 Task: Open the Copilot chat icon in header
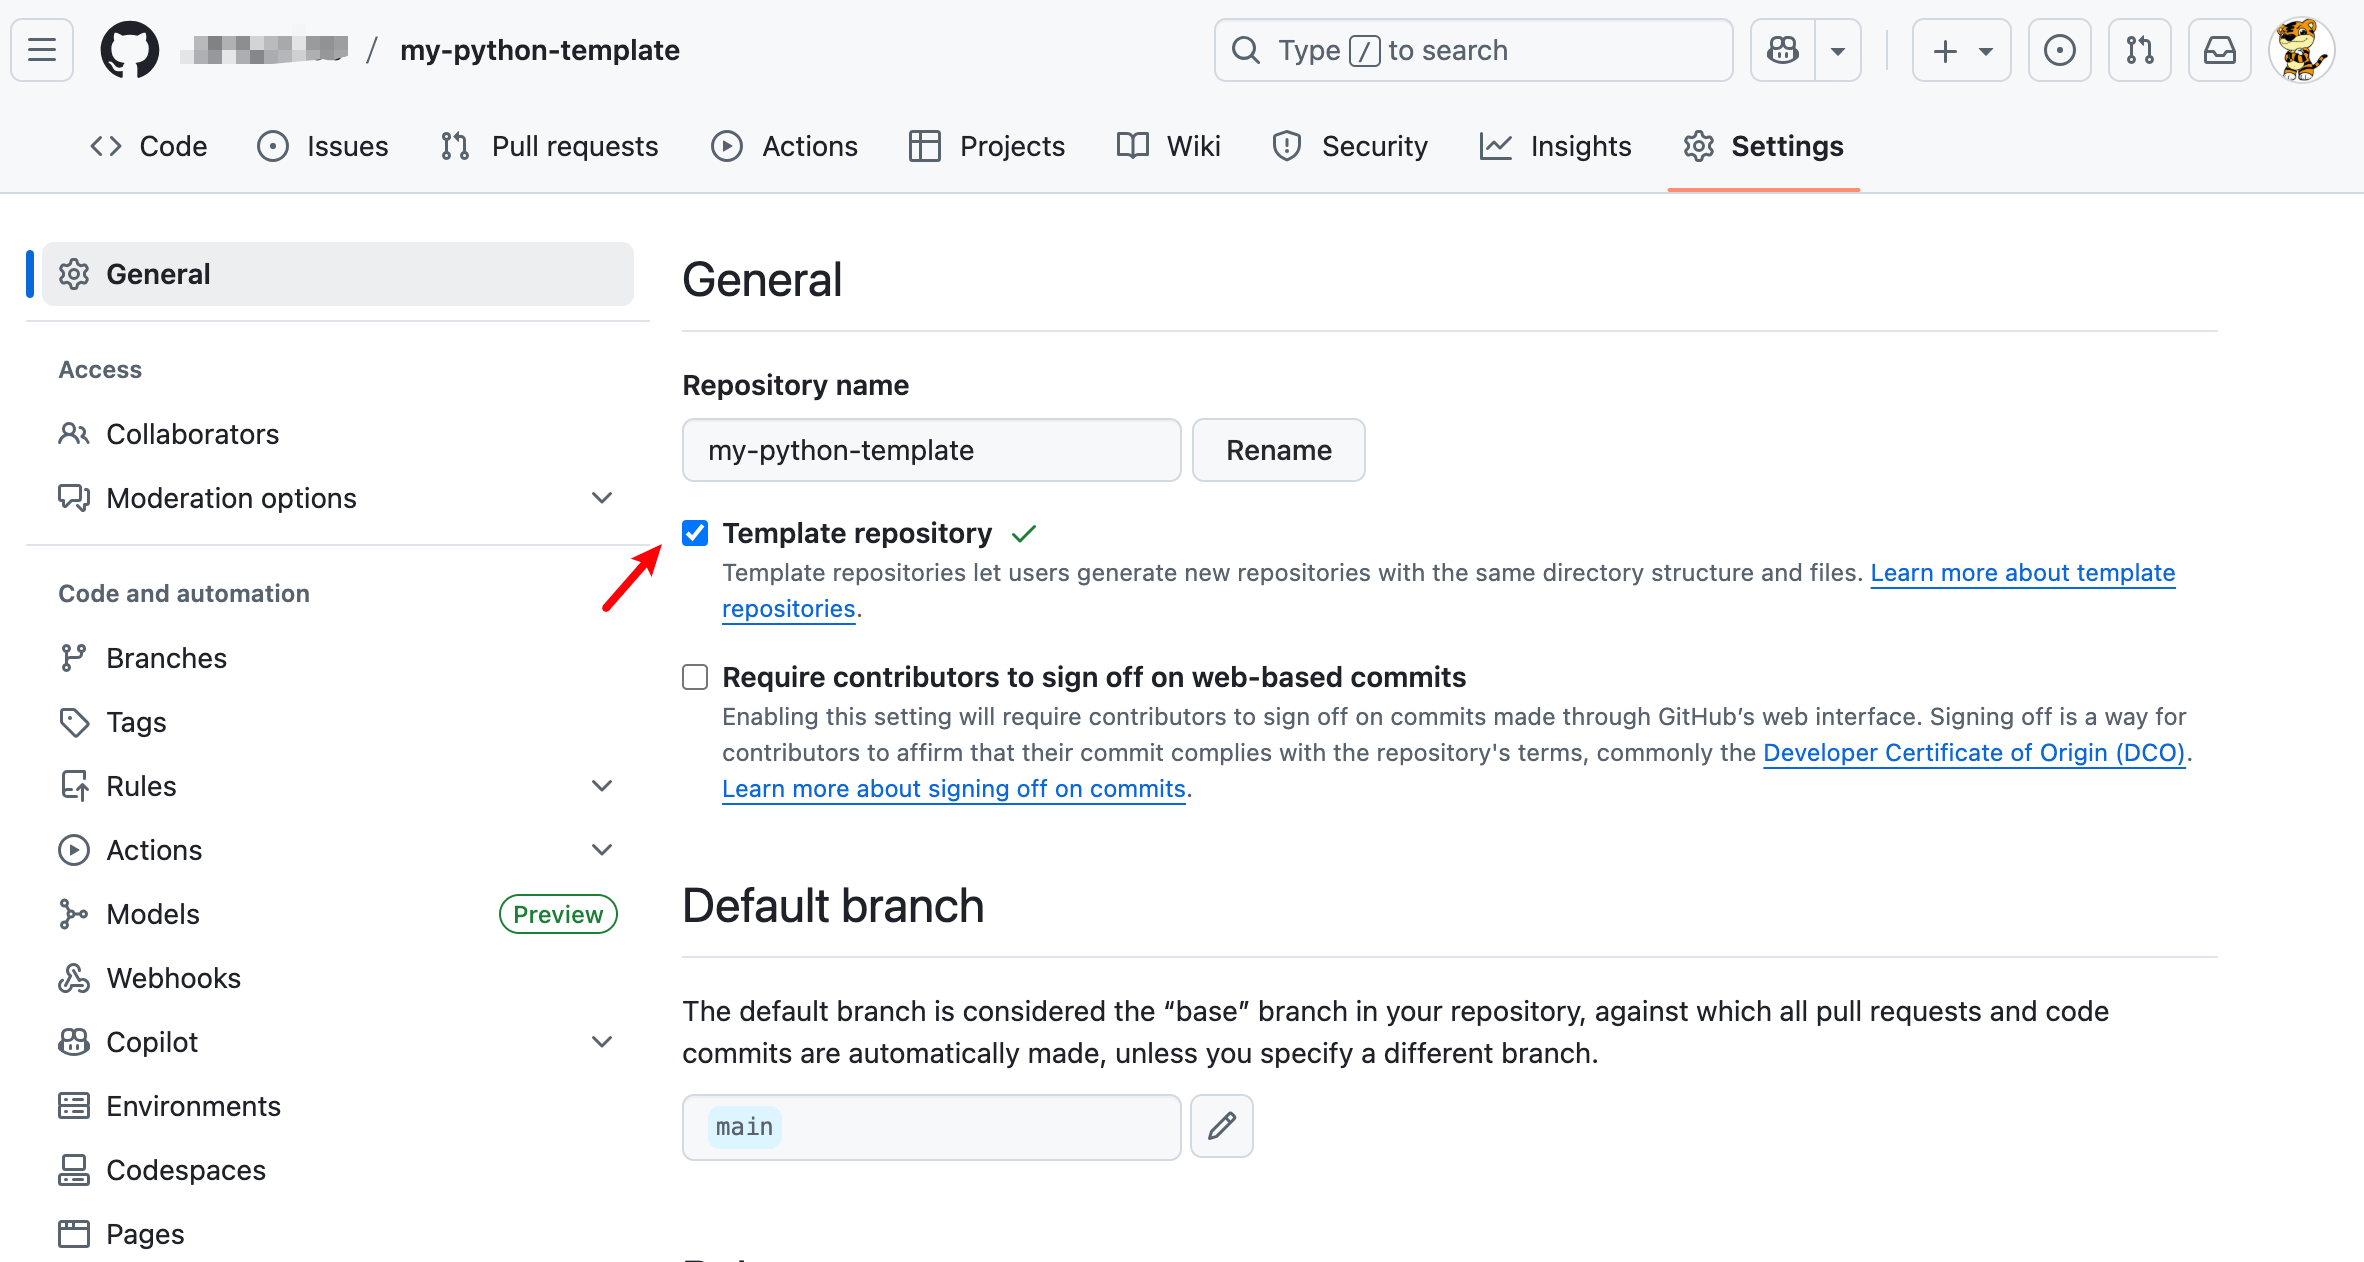coord(1783,50)
